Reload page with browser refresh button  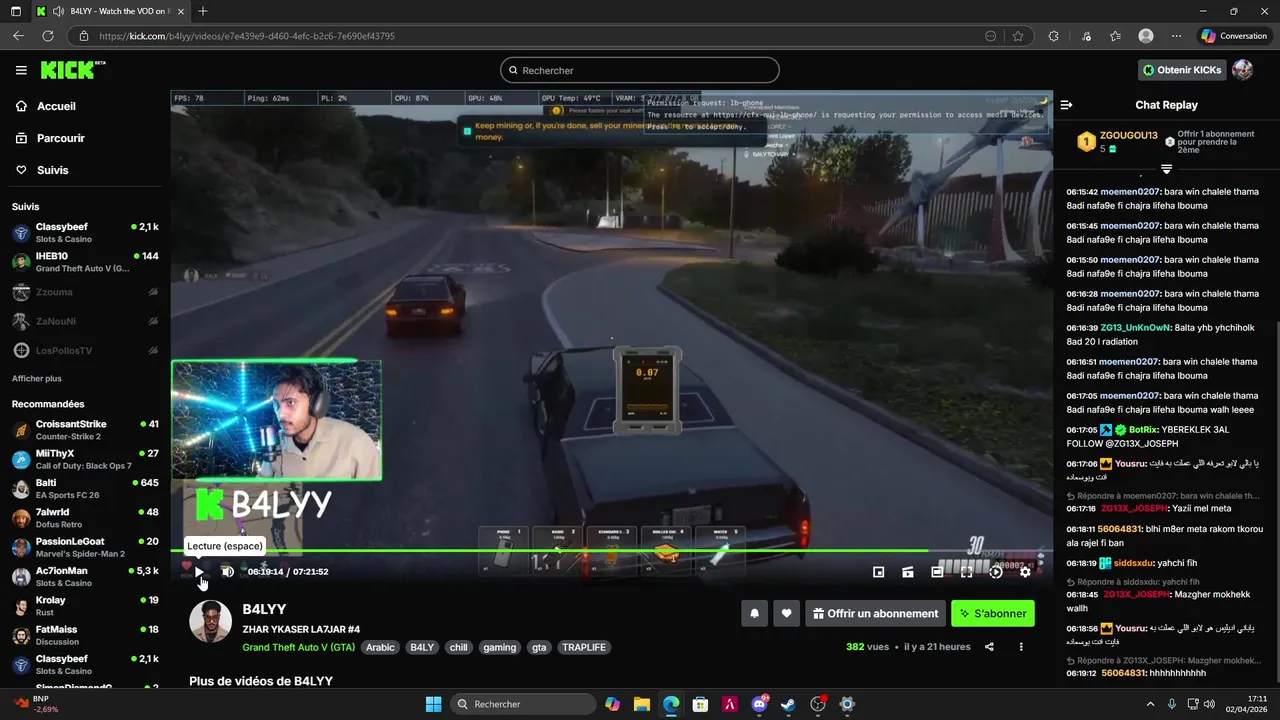pyautogui.click(x=47, y=36)
